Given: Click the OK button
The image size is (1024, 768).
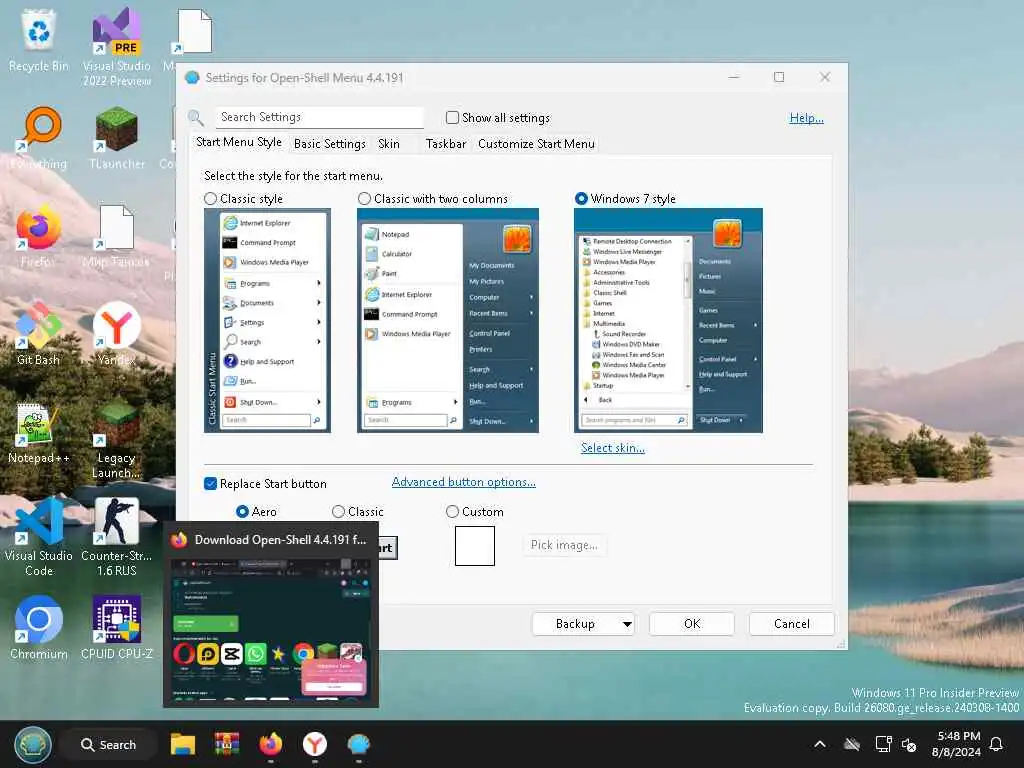Looking at the screenshot, I should coord(692,624).
